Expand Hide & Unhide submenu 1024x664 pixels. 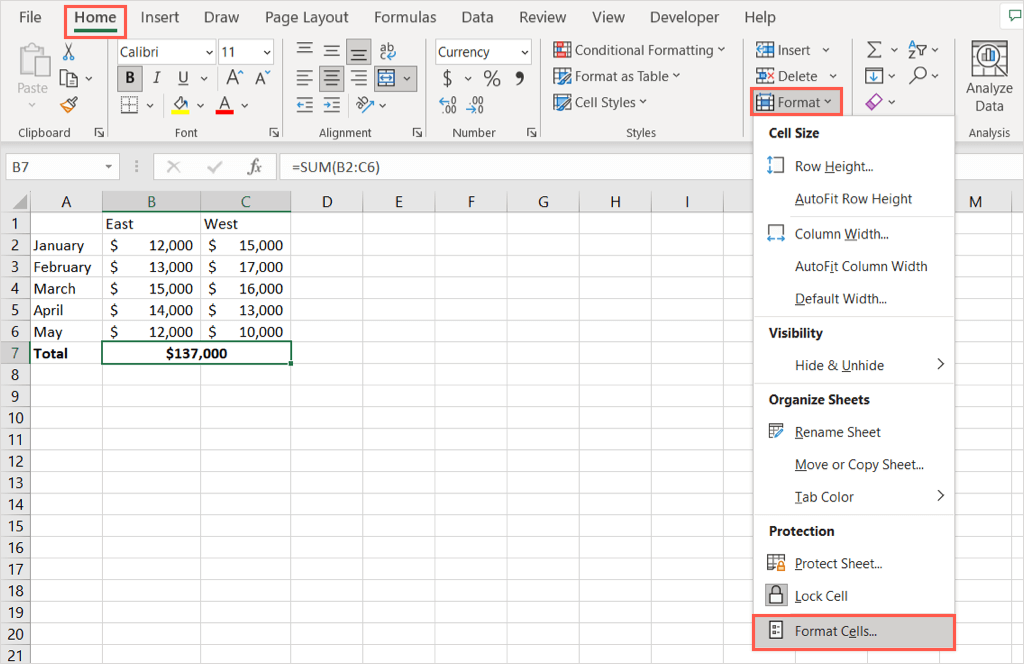pyautogui.click(x=854, y=365)
